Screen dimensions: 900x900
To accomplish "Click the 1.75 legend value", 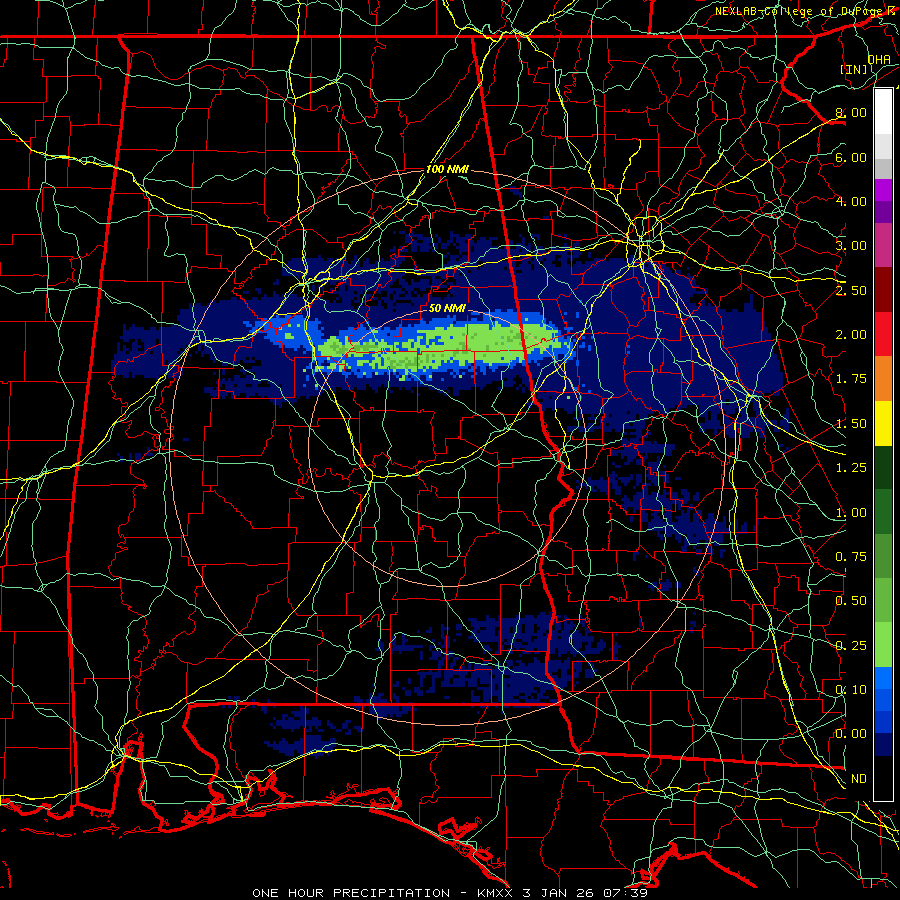I will point(851,379).
